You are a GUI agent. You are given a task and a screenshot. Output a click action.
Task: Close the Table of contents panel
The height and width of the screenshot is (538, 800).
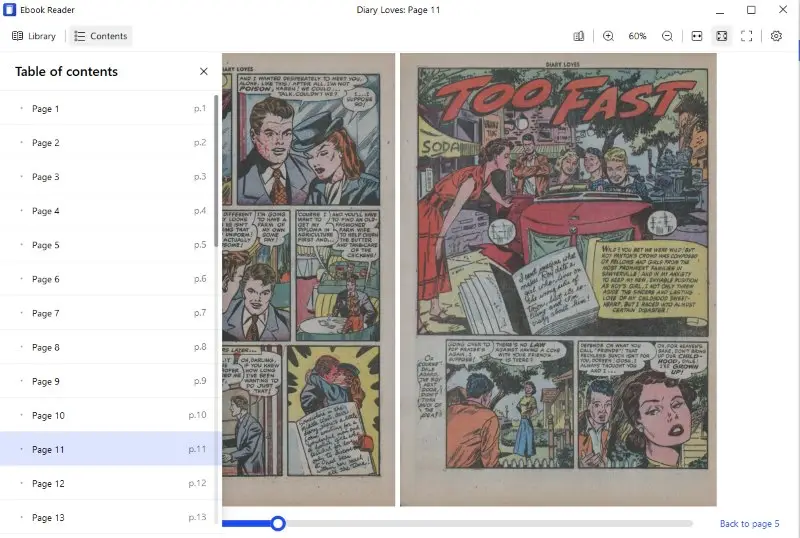pyautogui.click(x=204, y=71)
